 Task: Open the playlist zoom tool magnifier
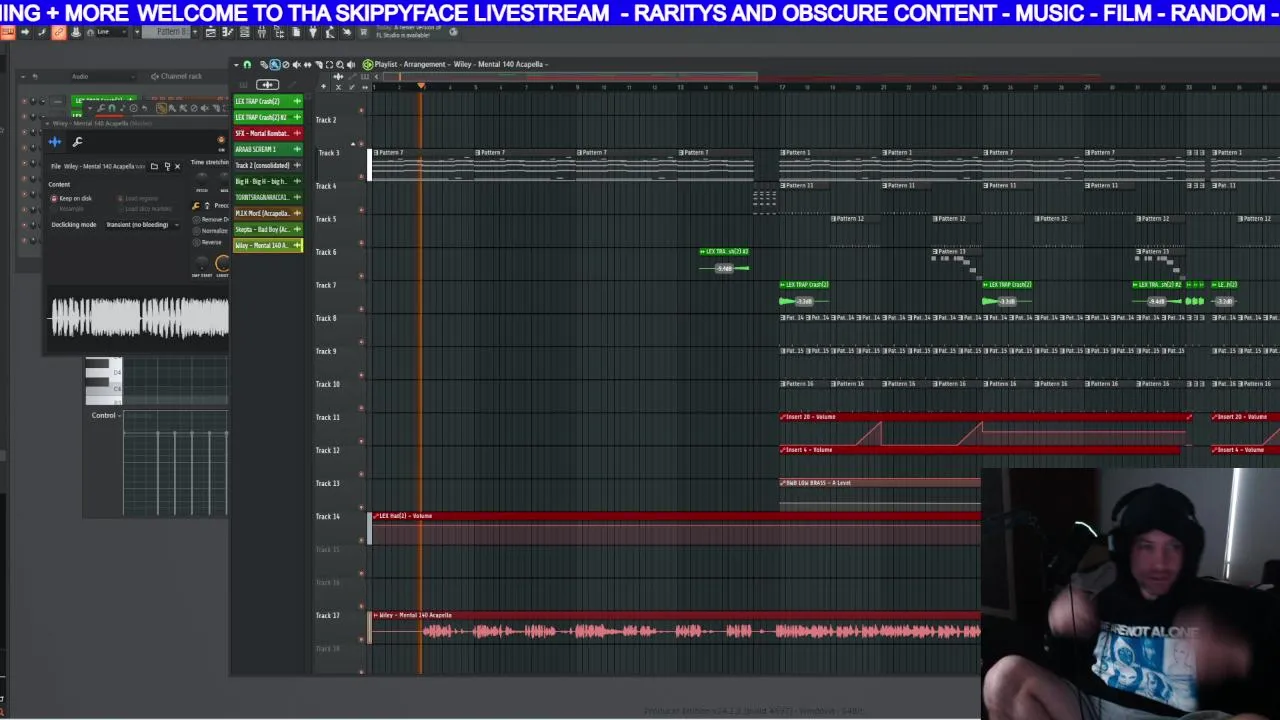(x=340, y=65)
